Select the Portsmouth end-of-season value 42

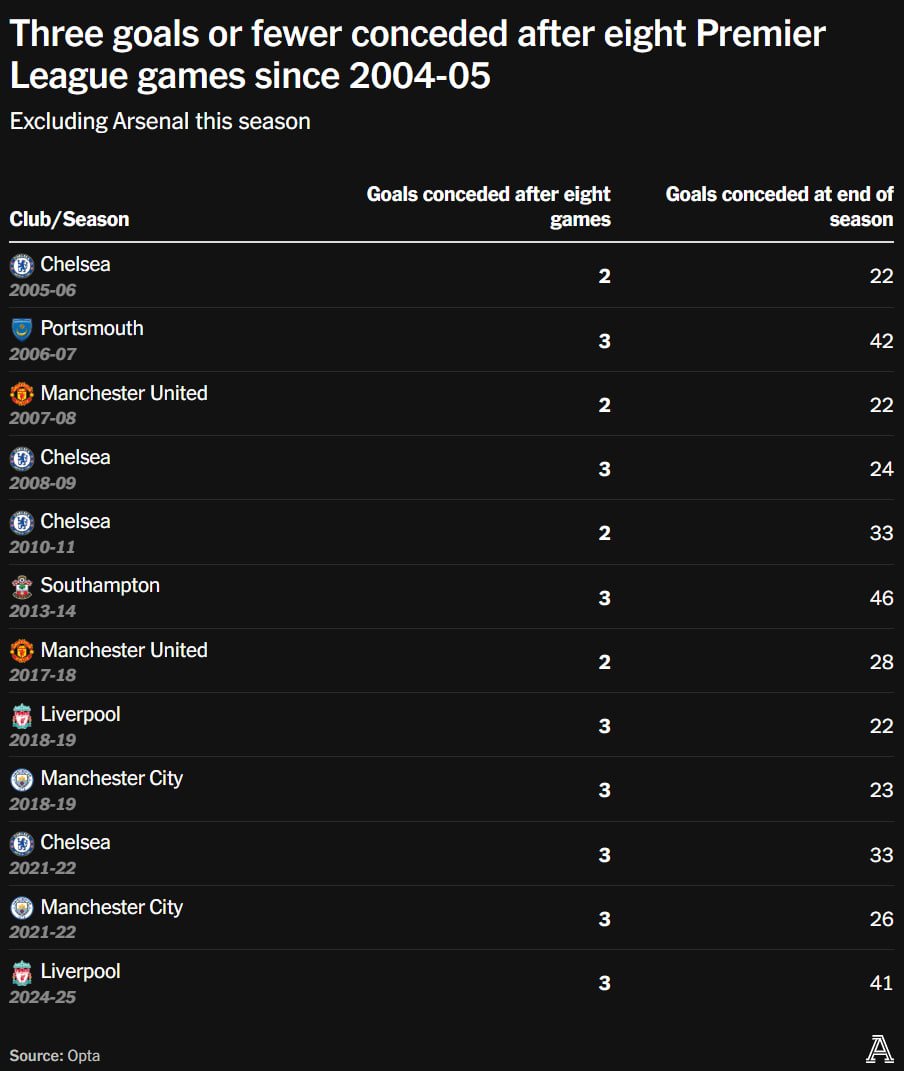point(881,341)
